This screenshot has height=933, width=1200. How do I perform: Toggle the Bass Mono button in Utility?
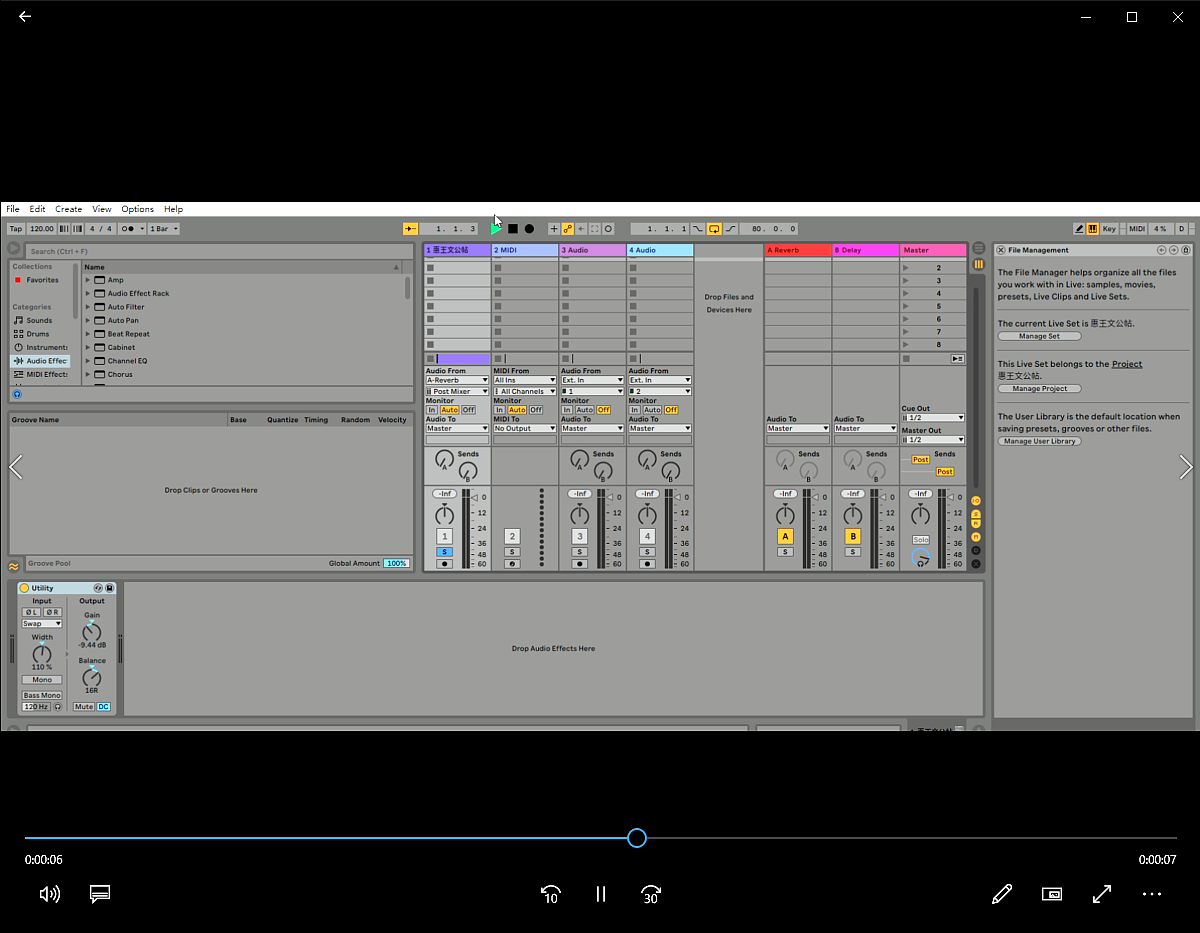pyautogui.click(x=42, y=695)
